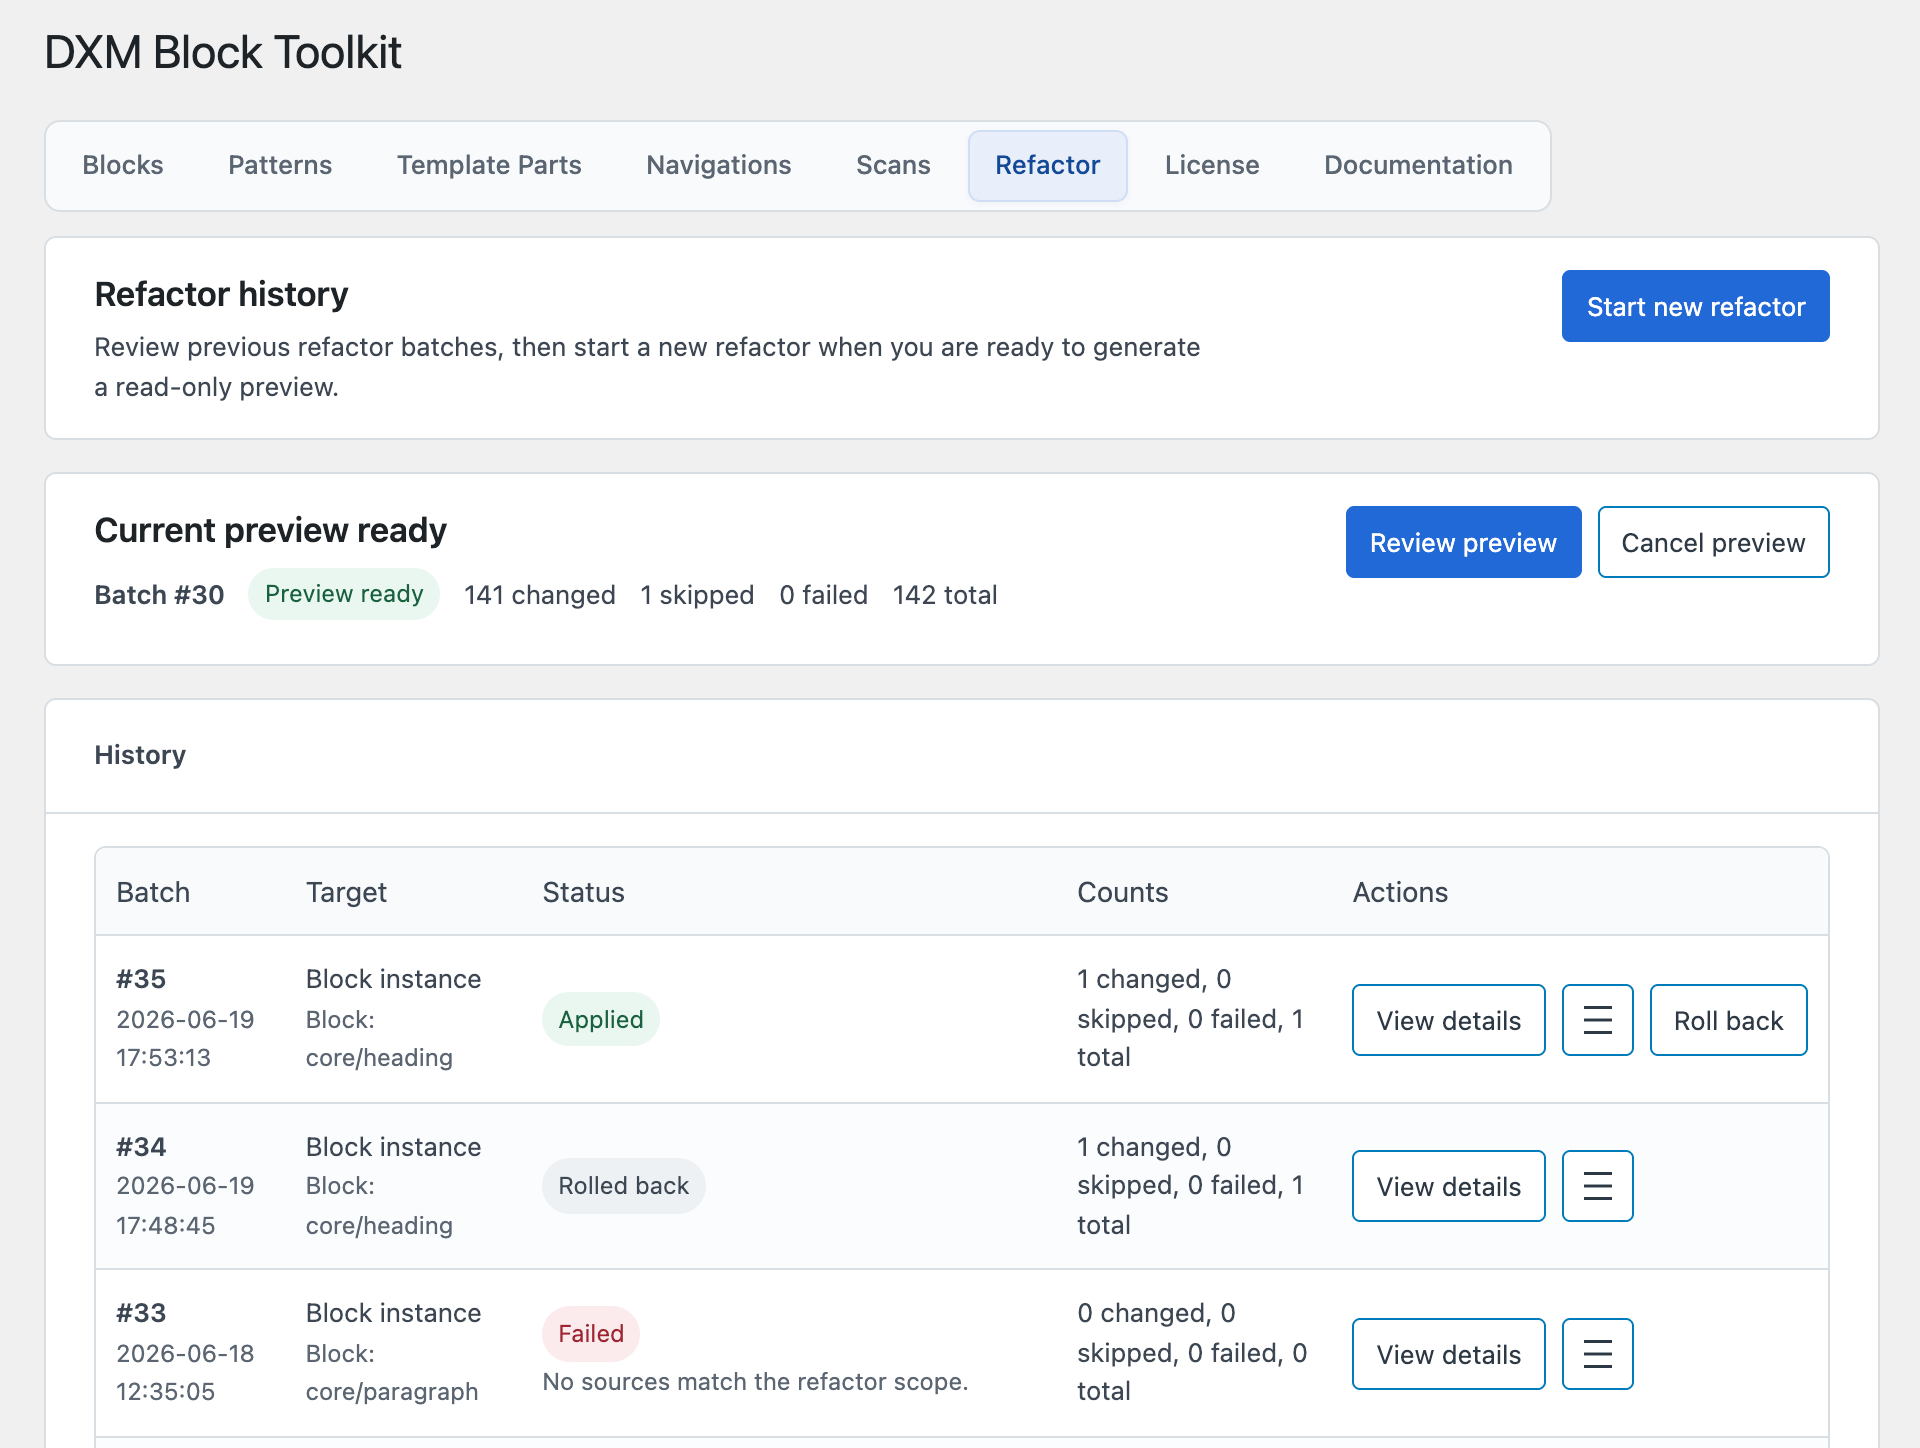The width and height of the screenshot is (1920, 1448).
Task: Click the core/paragraph block name in #33
Action: [x=392, y=1392]
